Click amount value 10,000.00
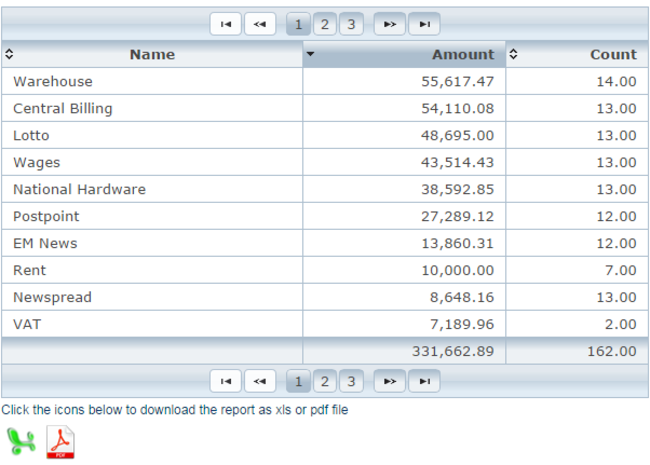 point(458,270)
